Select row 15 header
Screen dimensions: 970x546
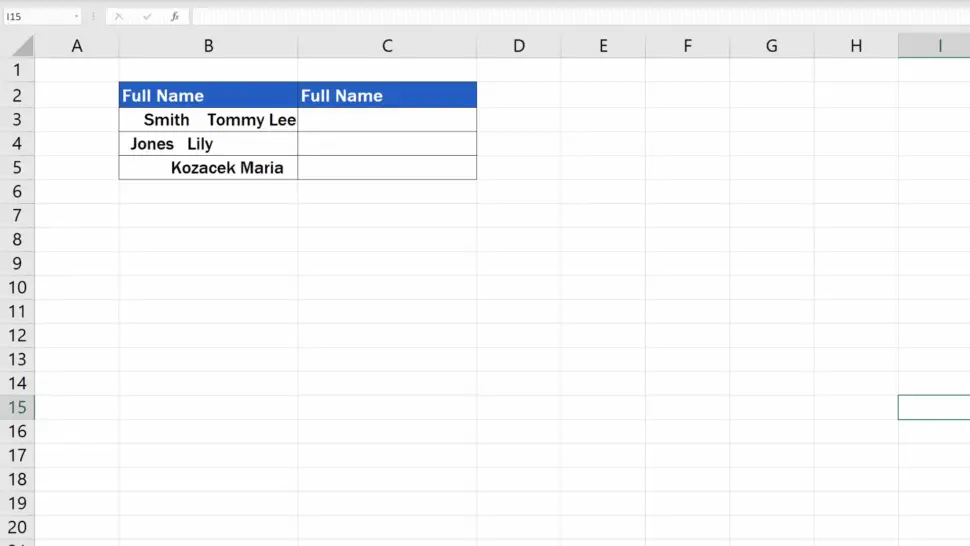tap(17, 407)
